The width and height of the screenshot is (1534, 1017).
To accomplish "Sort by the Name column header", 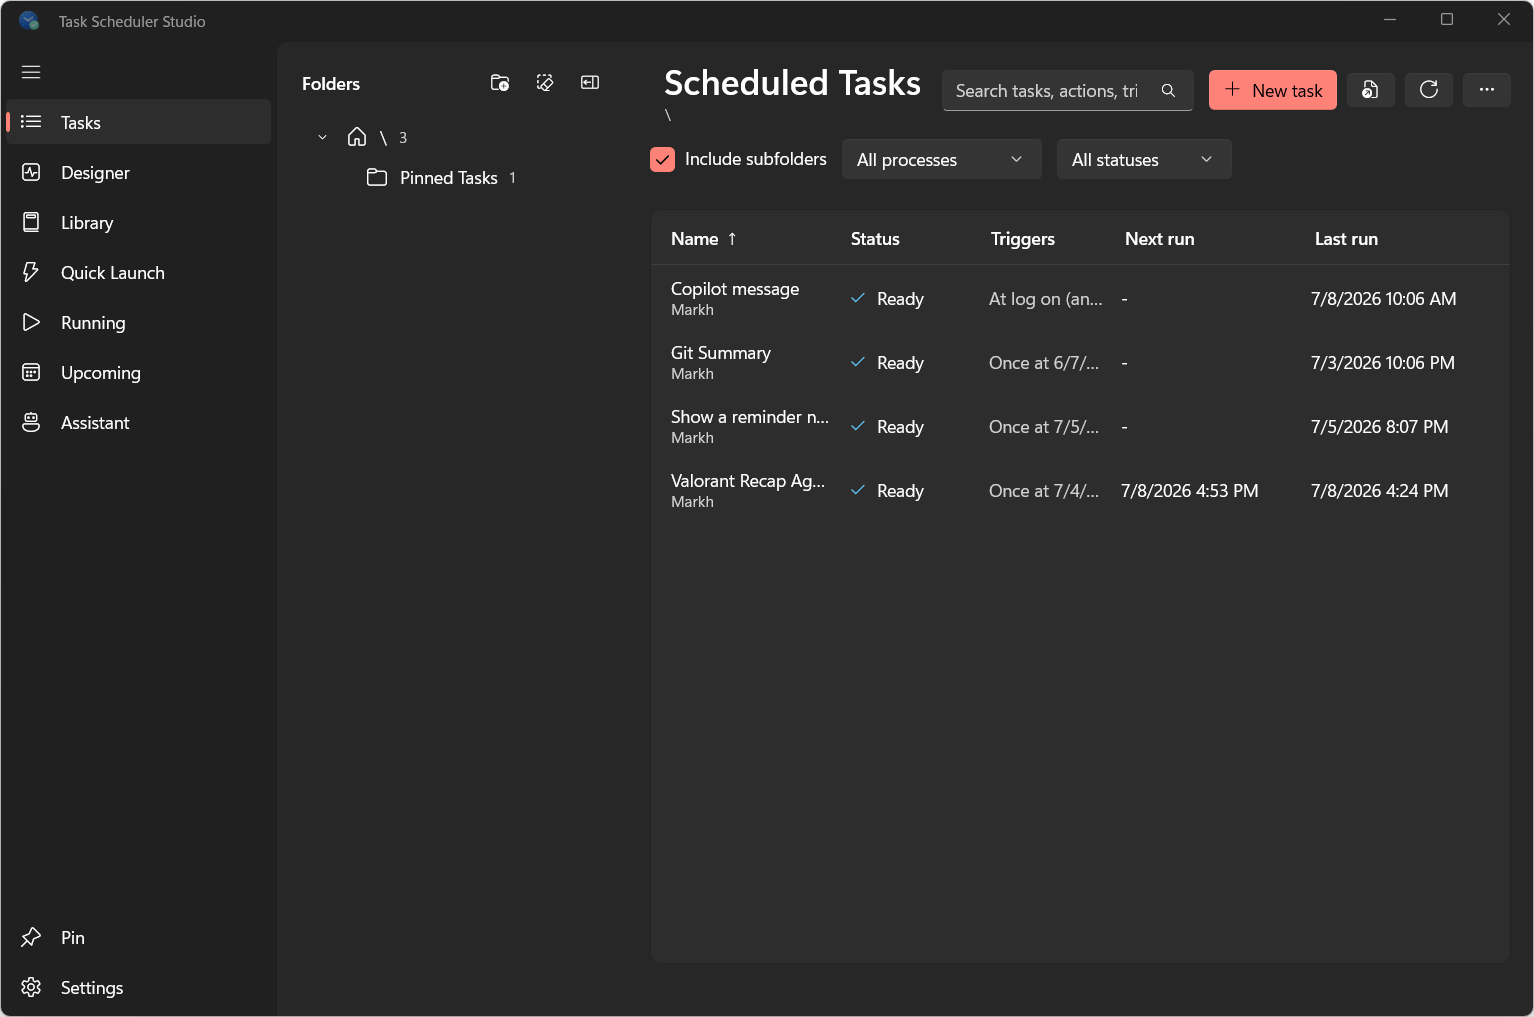I will [703, 239].
